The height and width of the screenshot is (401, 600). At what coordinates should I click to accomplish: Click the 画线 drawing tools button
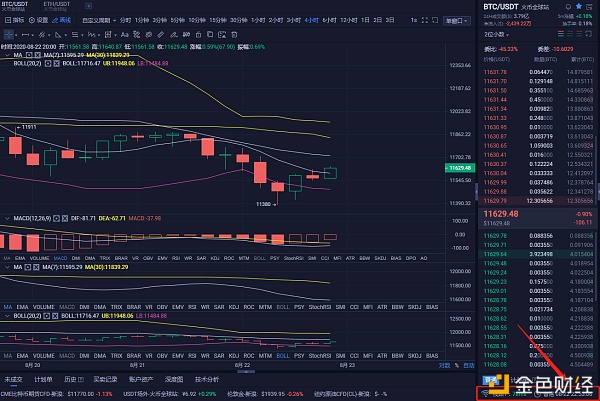[x=62, y=20]
